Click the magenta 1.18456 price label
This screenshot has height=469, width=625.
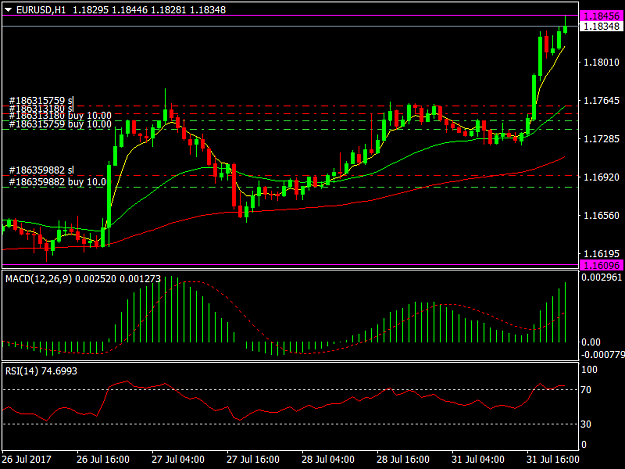click(601, 16)
